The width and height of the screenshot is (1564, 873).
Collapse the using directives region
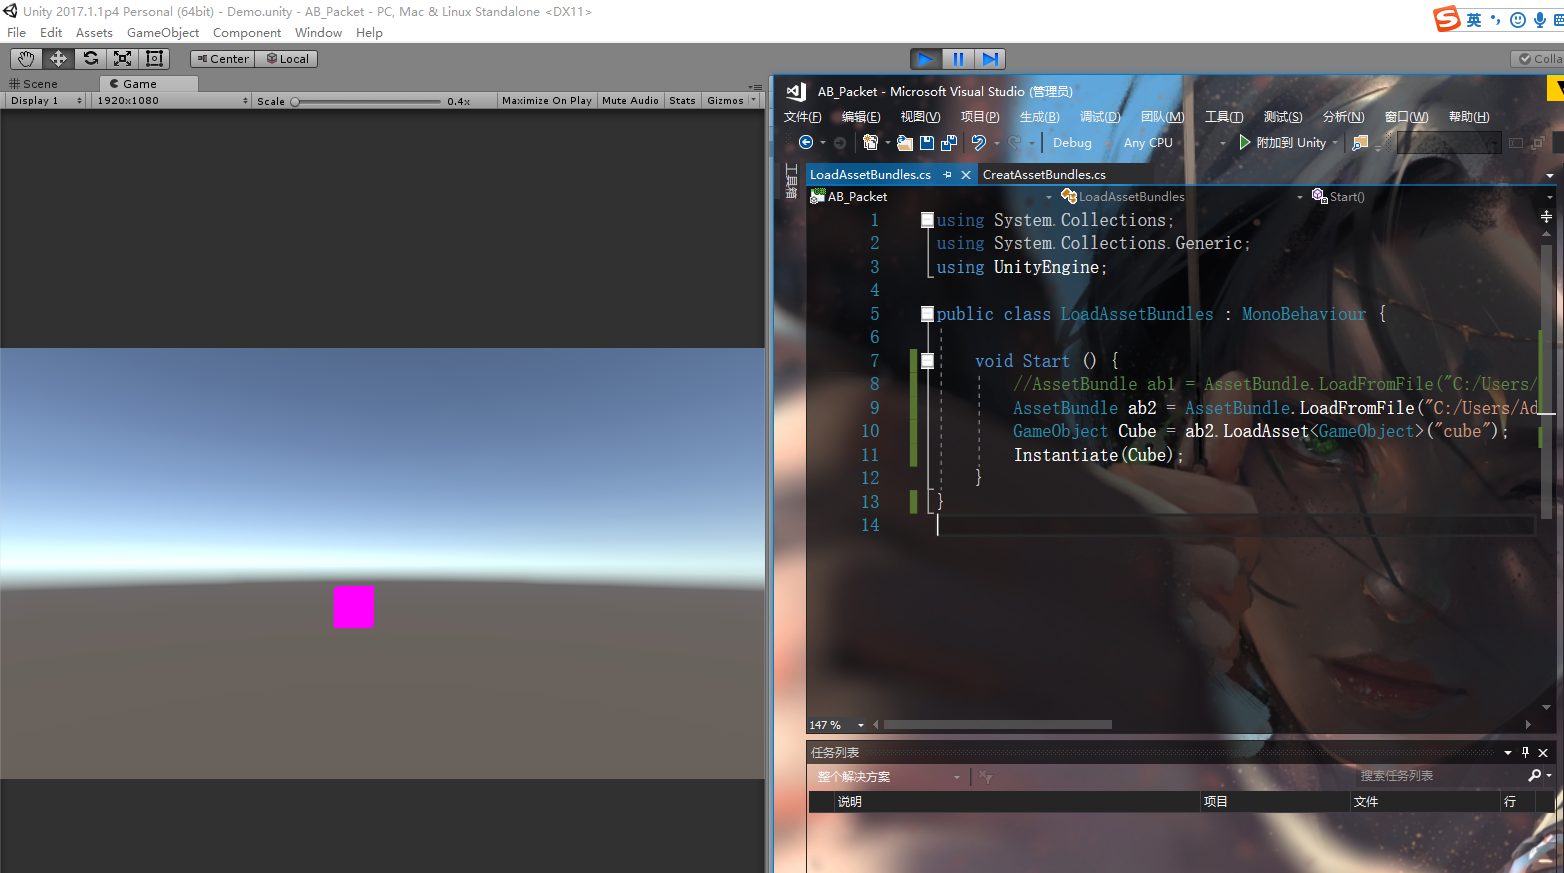(x=927, y=220)
